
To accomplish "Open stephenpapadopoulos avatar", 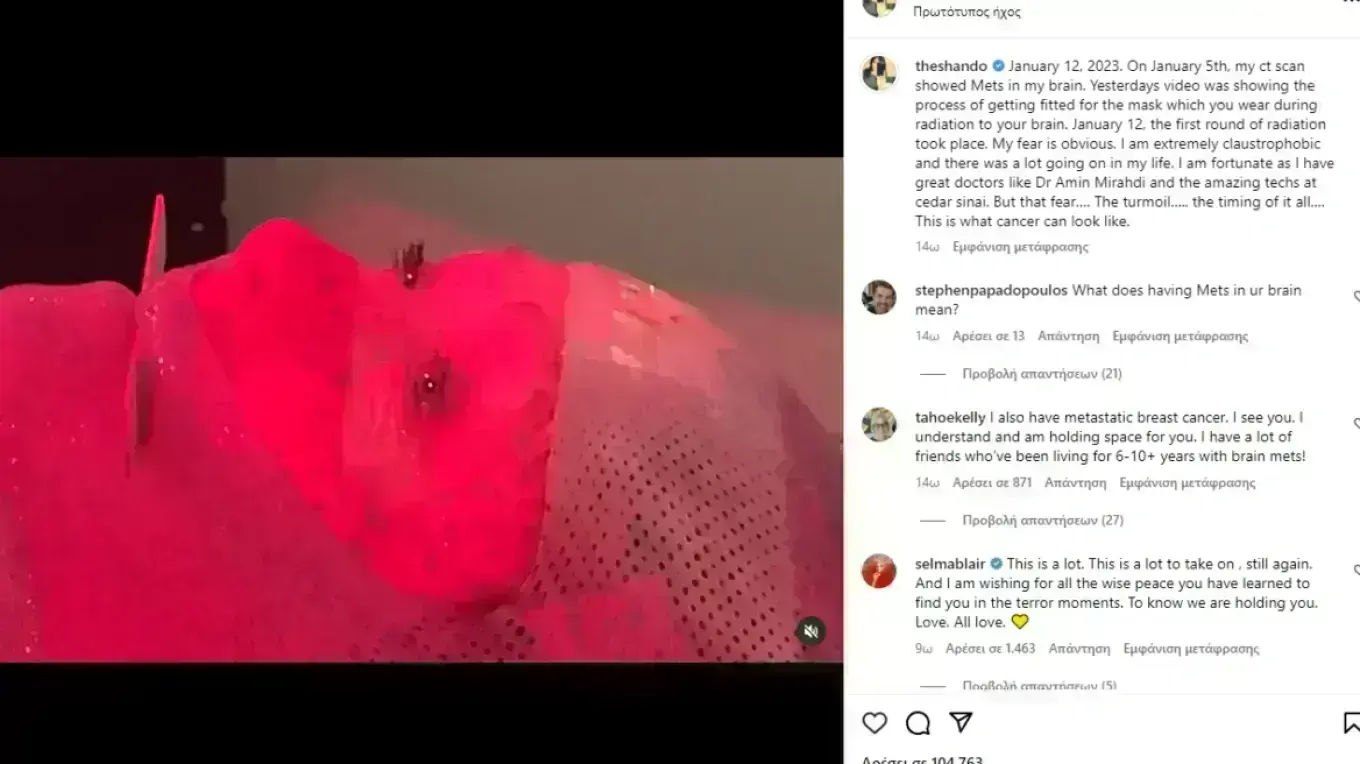I will point(879,297).
